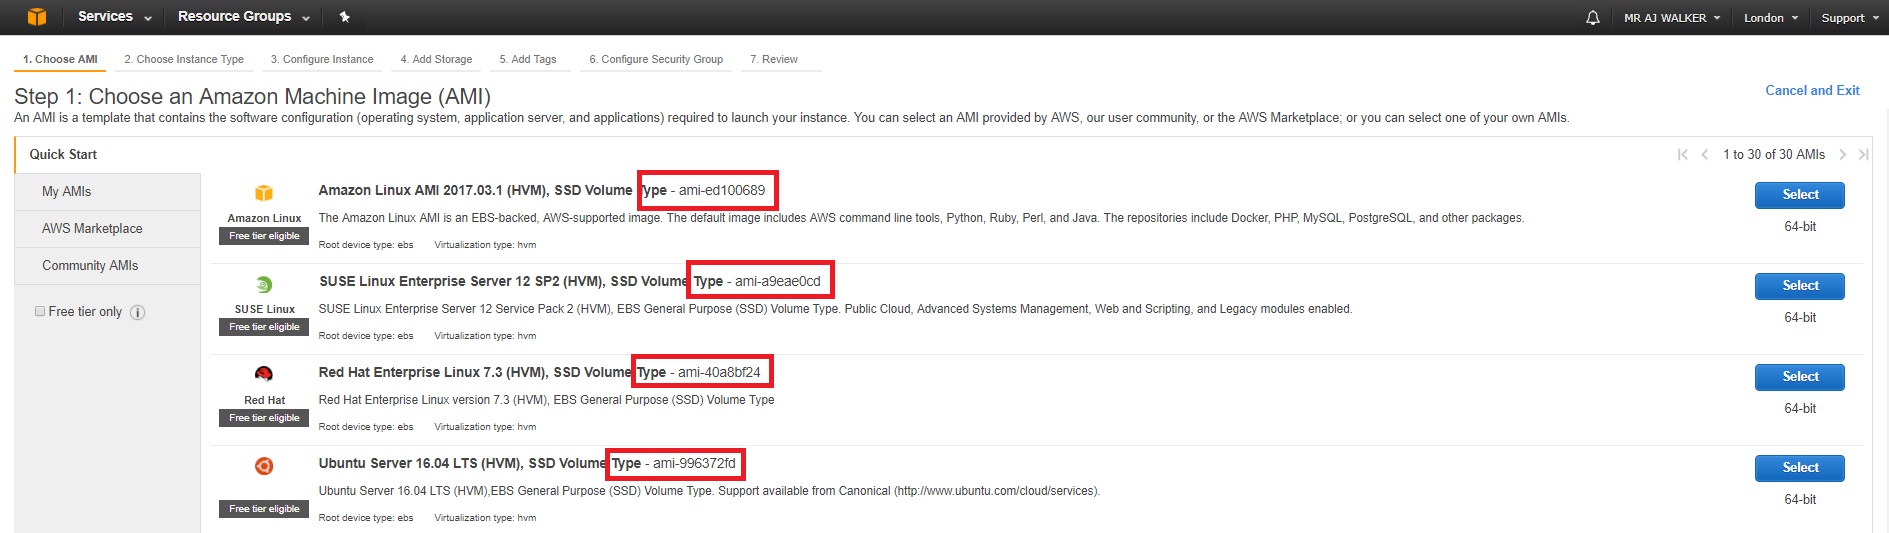The height and width of the screenshot is (533, 1889).
Task: Select Ubuntu Server 16.04 LTS
Action: pyautogui.click(x=1800, y=468)
